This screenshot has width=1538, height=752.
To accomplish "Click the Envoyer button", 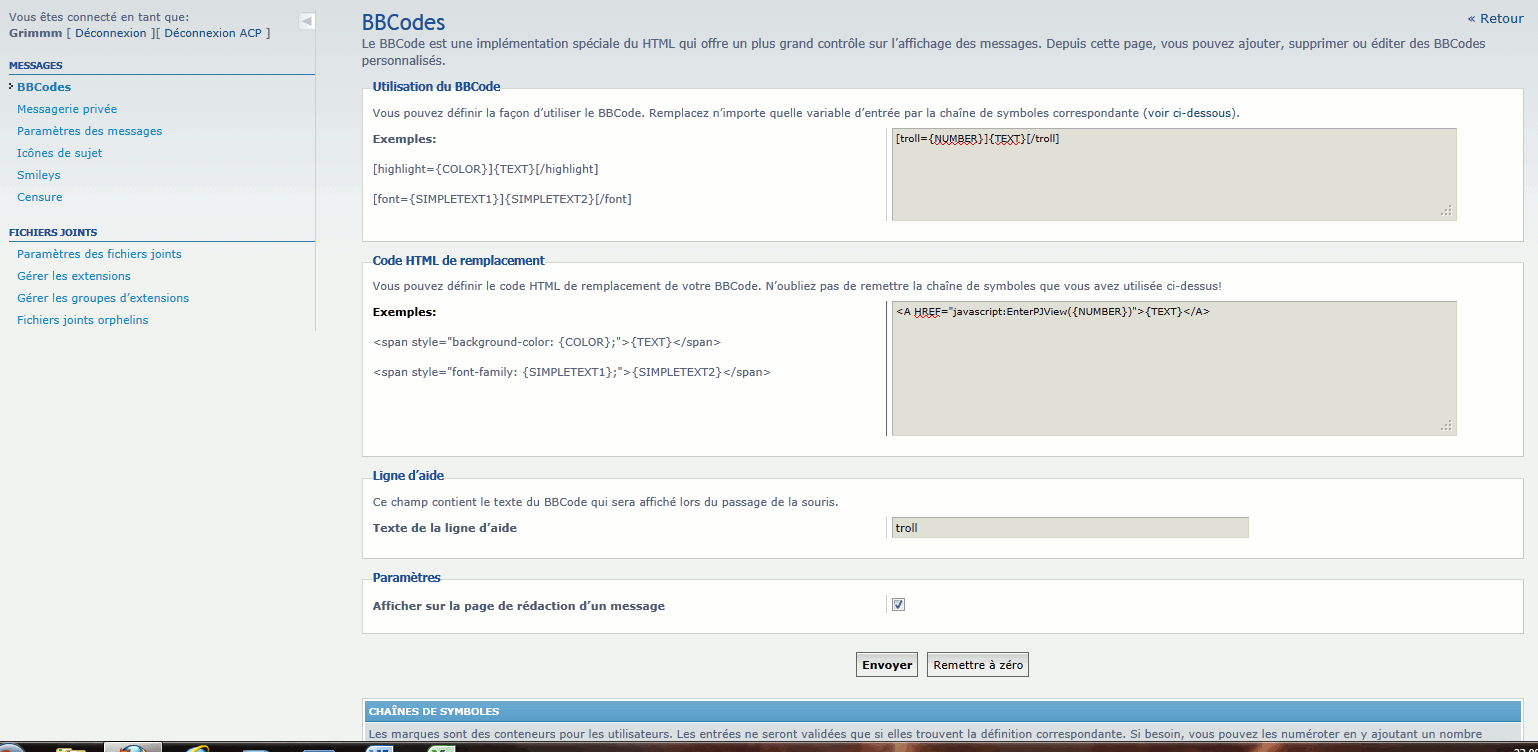I will coord(887,665).
